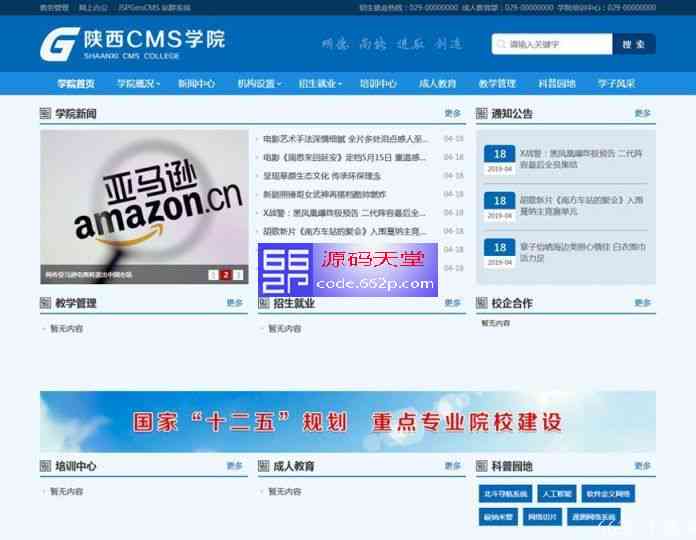Click the 陕西CMS学院 logo
The height and width of the screenshot is (540, 696).
coord(132,43)
